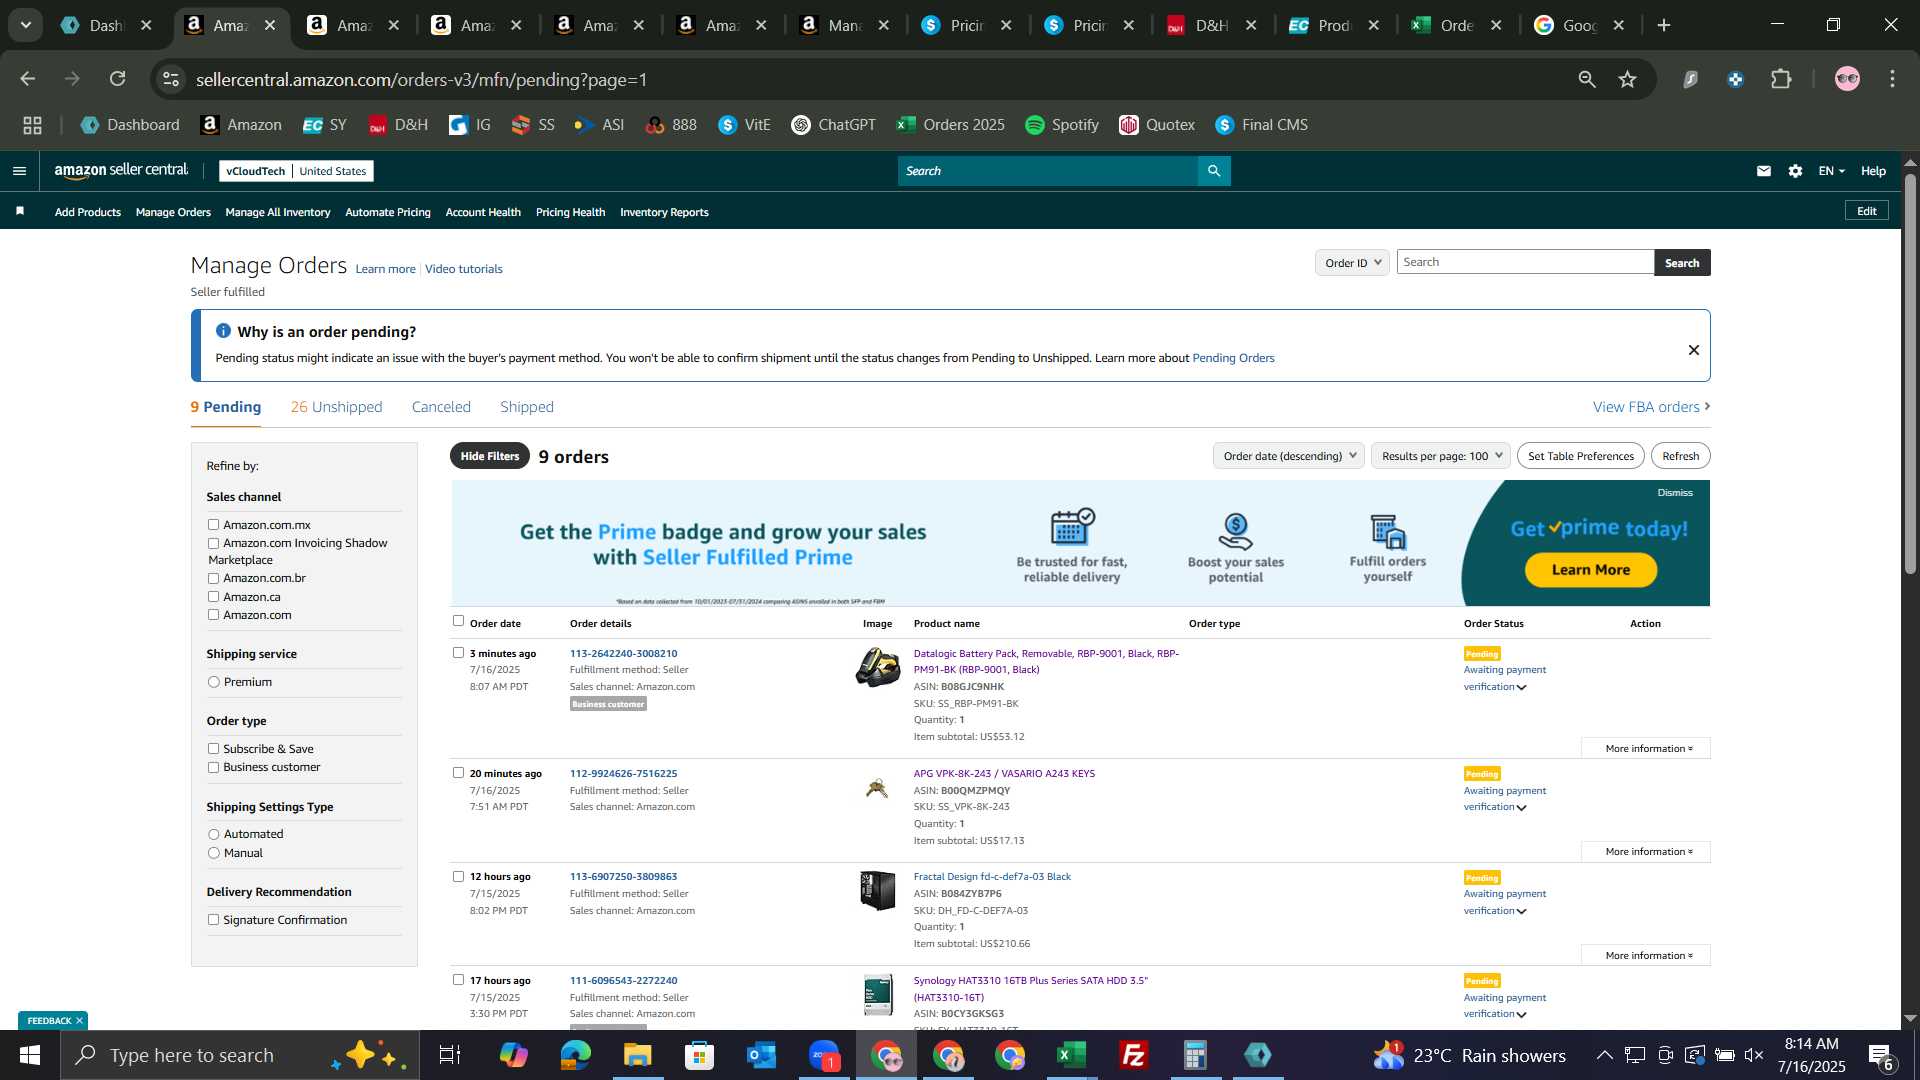Bookmark this page with the star icon
1920x1080 pixels.
(x=1628, y=79)
